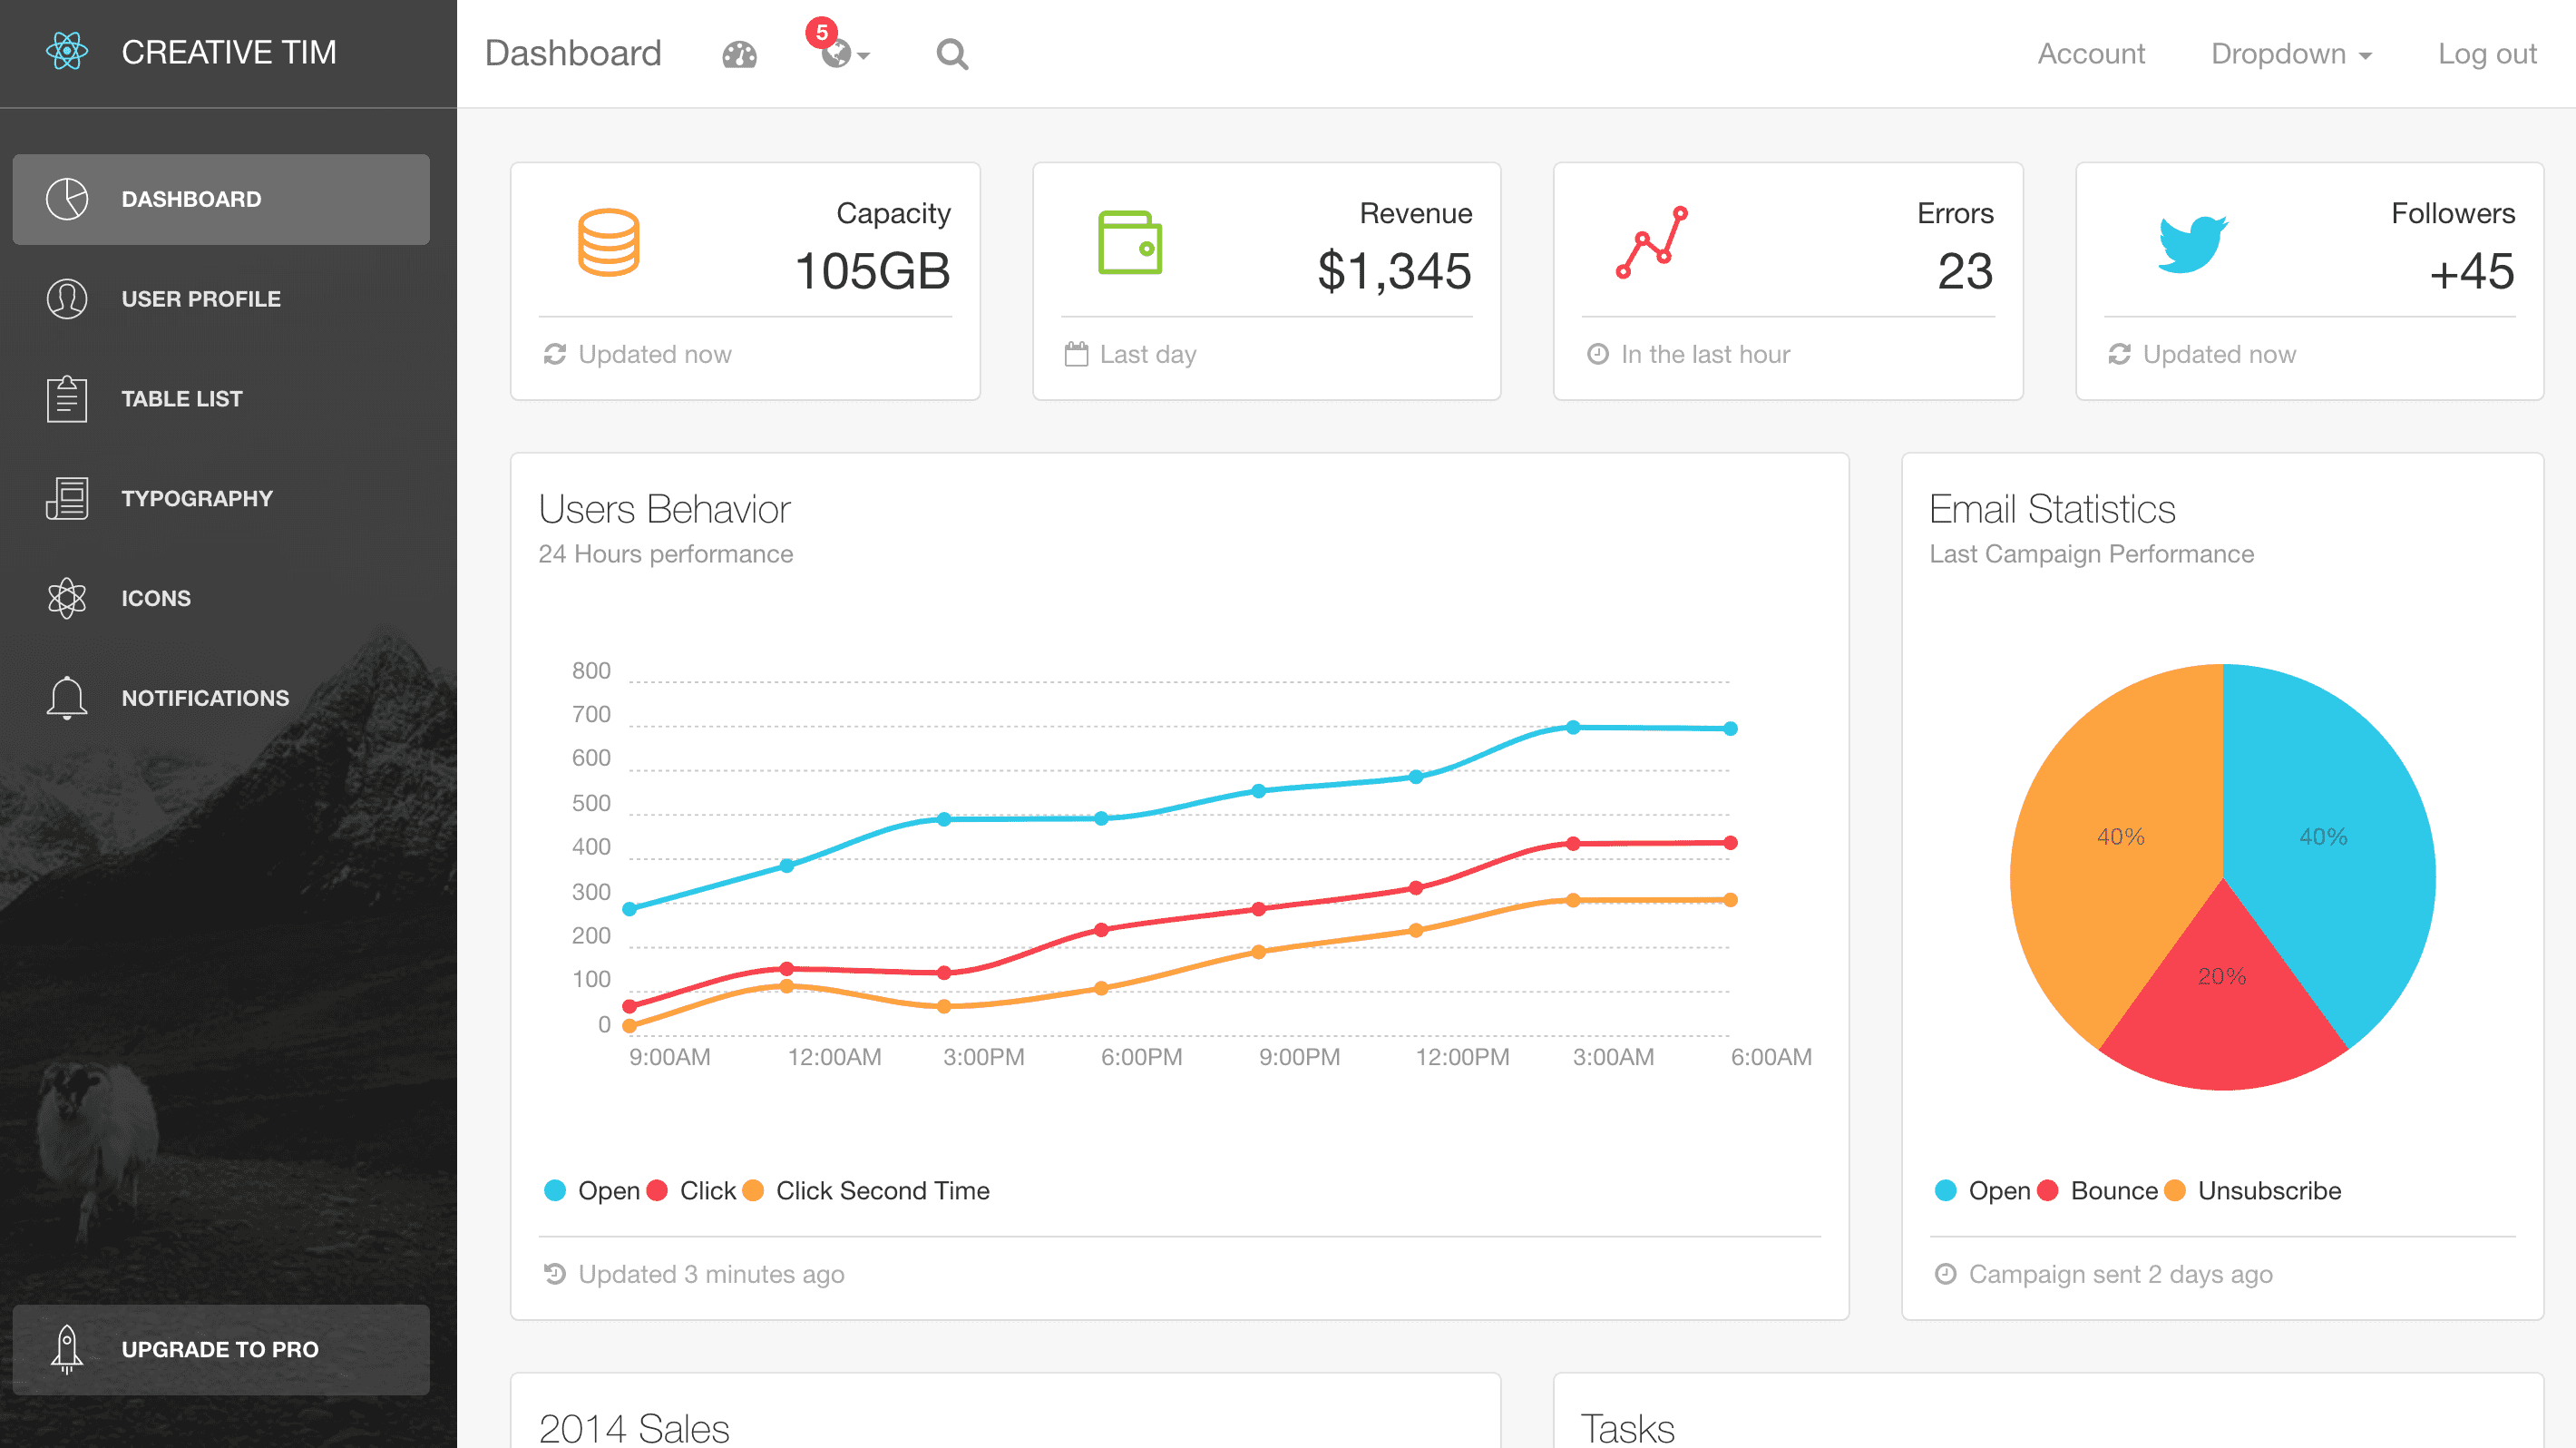Click the Log out link

pyautogui.click(x=2486, y=54)
